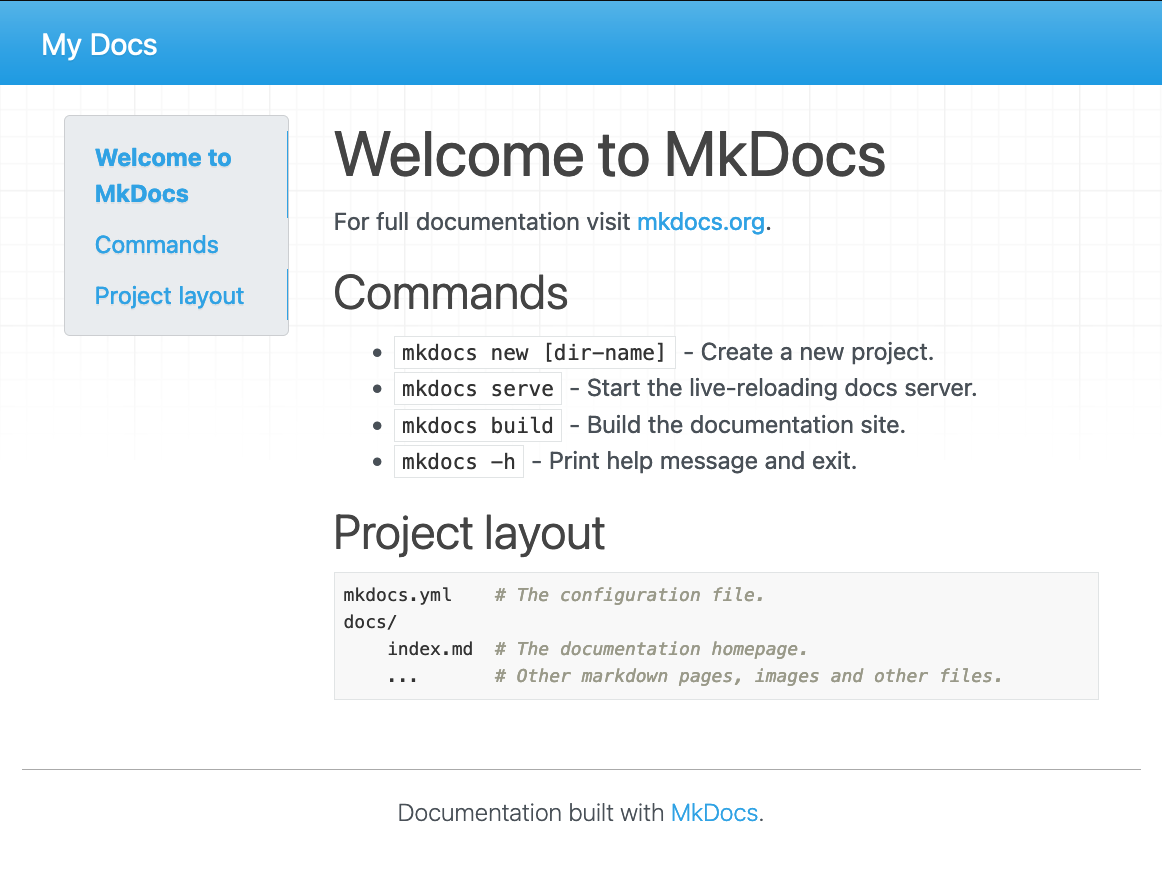Click the Project layout section heading
Screen dimensions: 1162x871
click(469, 533)
